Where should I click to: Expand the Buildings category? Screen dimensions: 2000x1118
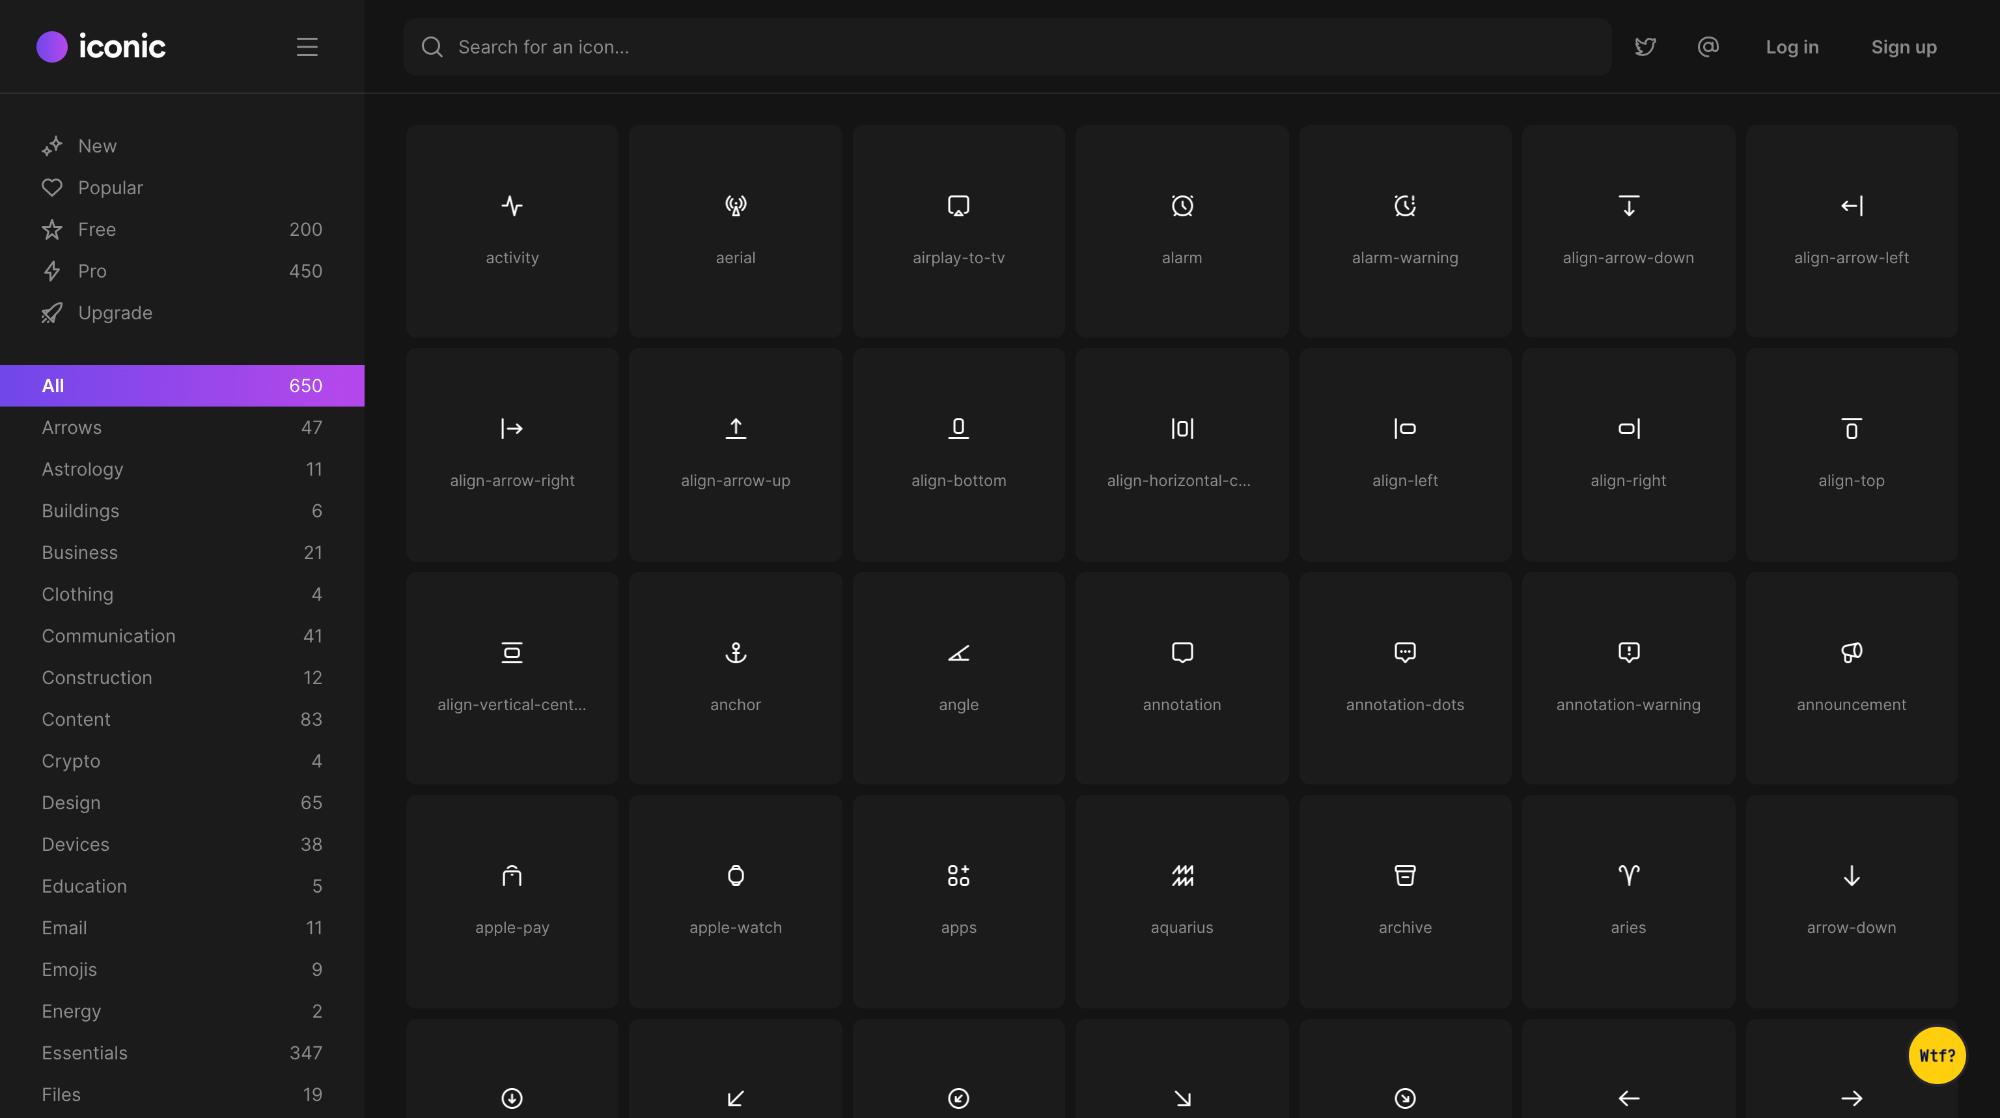click(x=80, y=510)
